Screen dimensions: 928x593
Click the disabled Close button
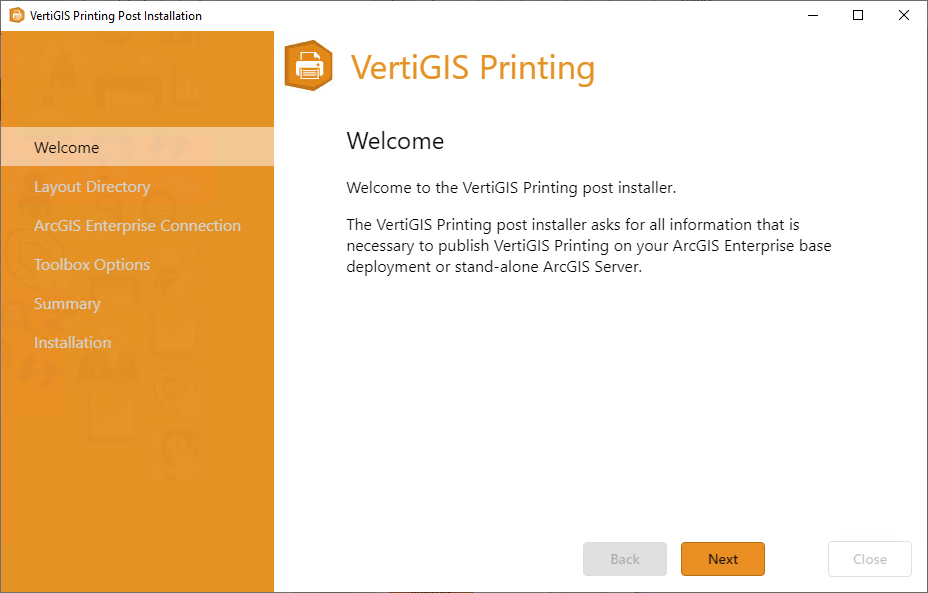click(869, 559)
